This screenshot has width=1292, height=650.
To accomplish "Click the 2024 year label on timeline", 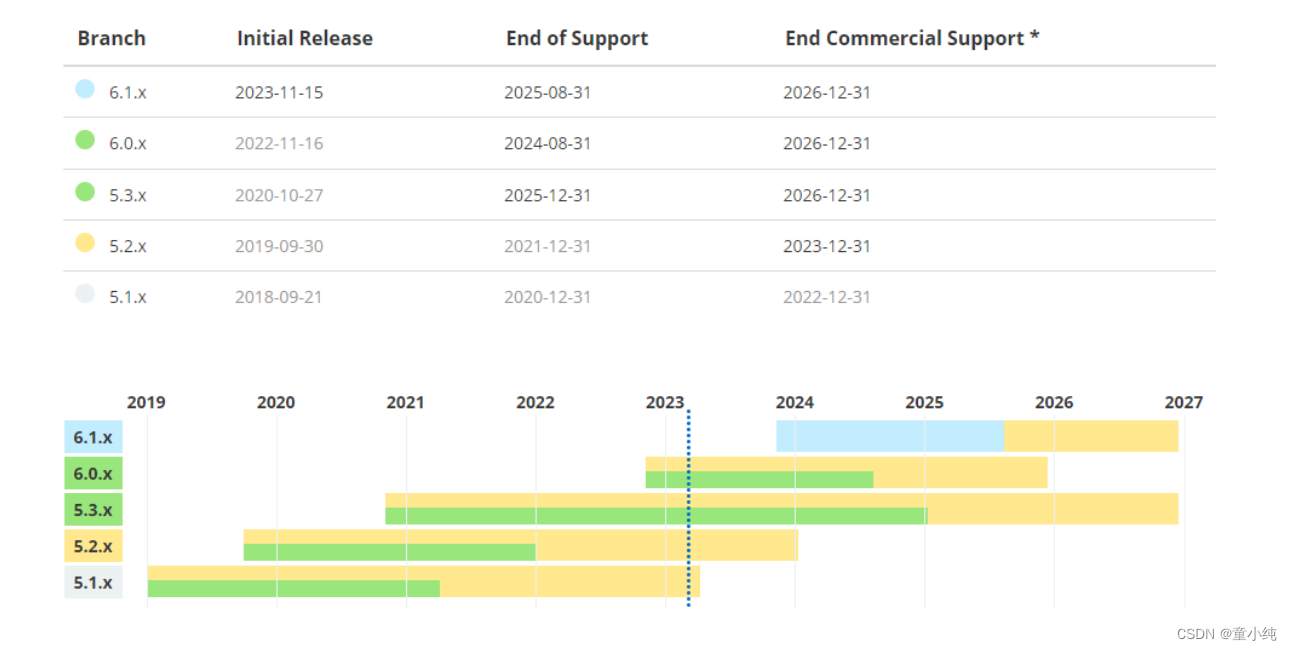I will click(x=794, y=402).
